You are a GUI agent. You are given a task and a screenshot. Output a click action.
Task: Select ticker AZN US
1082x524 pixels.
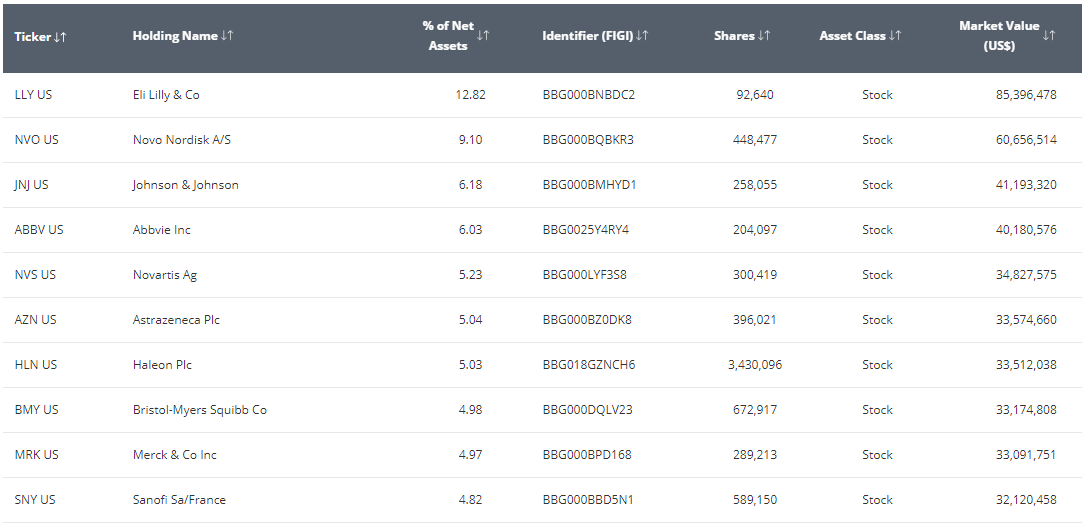tap(36, 320)
